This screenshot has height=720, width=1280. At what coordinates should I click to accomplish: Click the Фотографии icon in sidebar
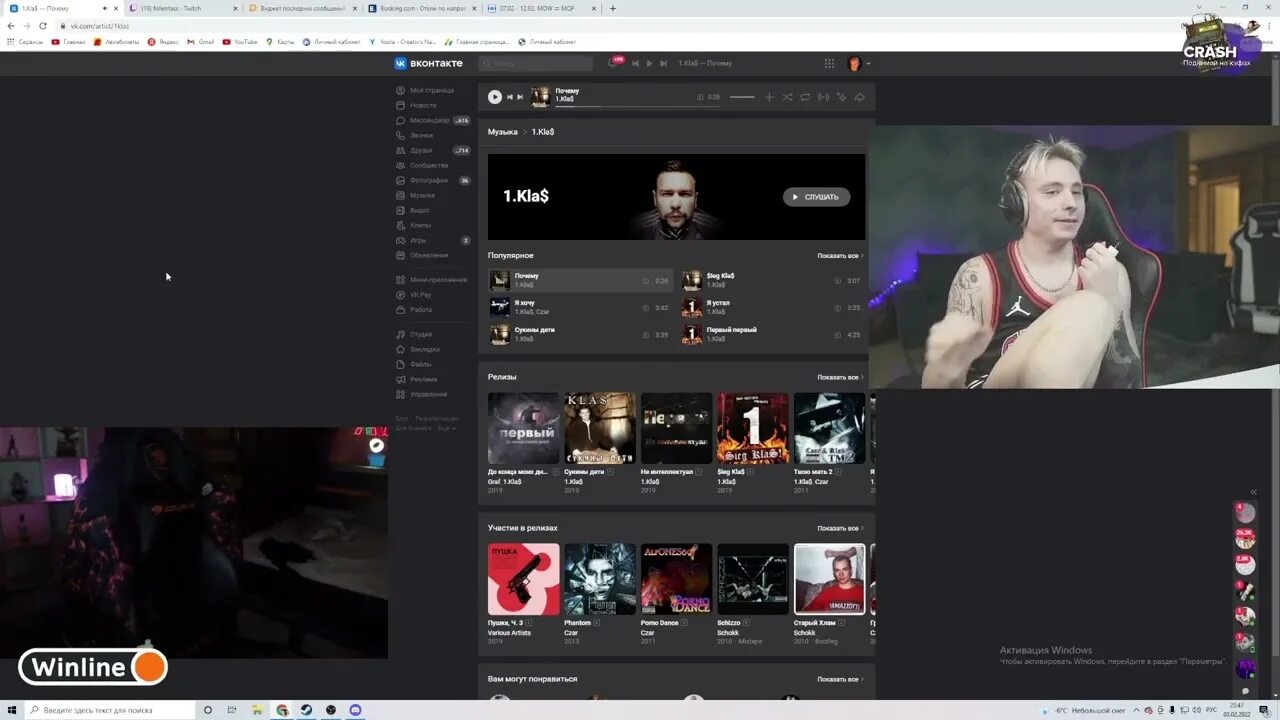pos(401,180)
